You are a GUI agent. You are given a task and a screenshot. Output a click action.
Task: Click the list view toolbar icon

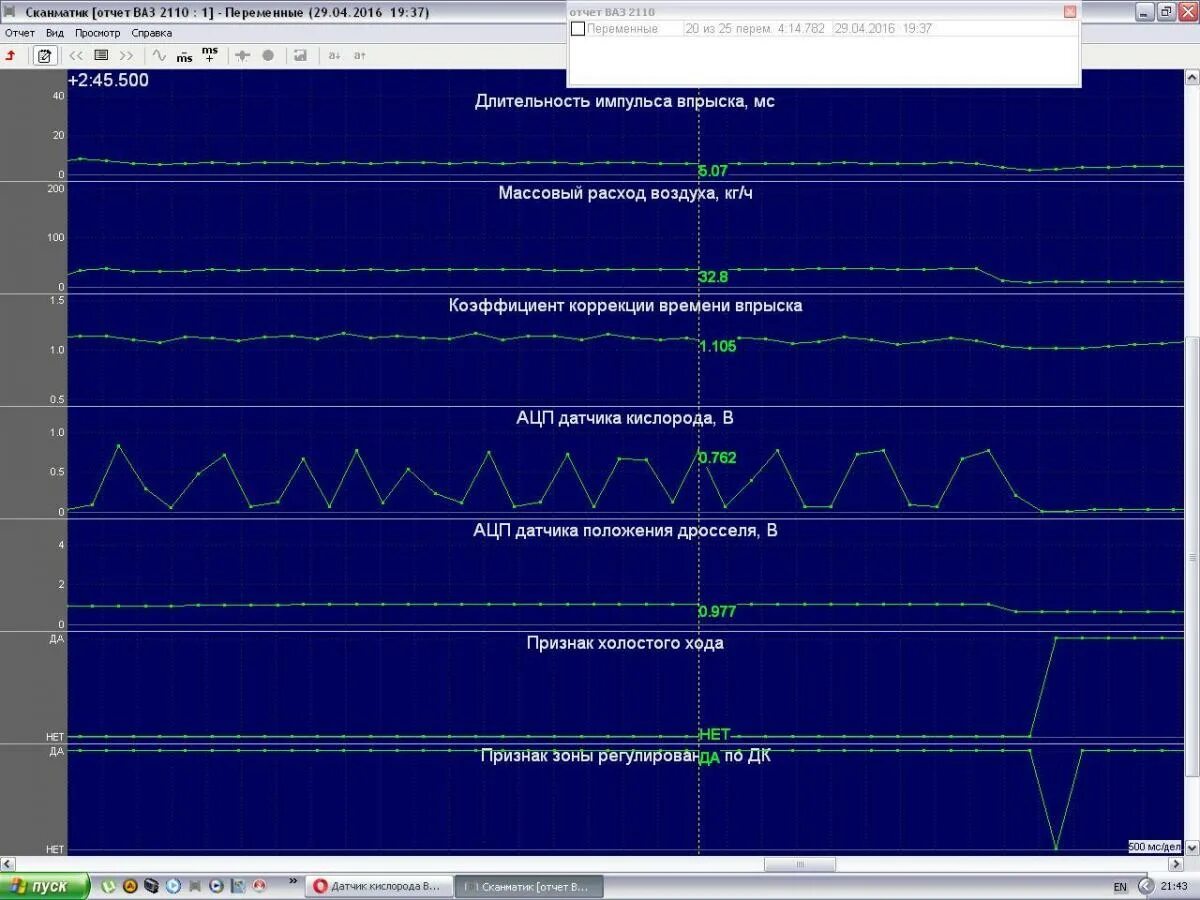point(101,55)
